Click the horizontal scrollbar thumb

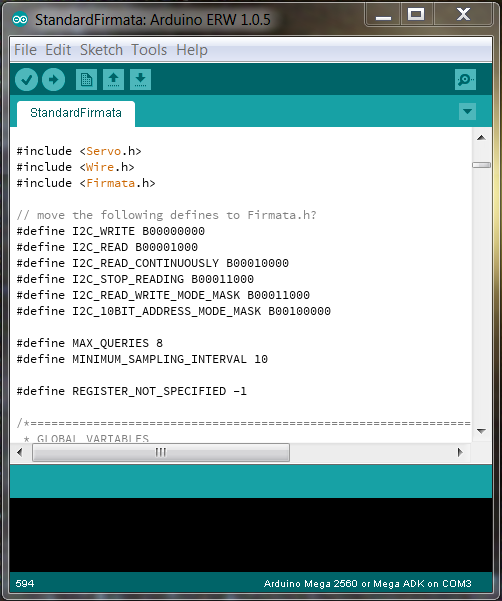click(161, 453)
